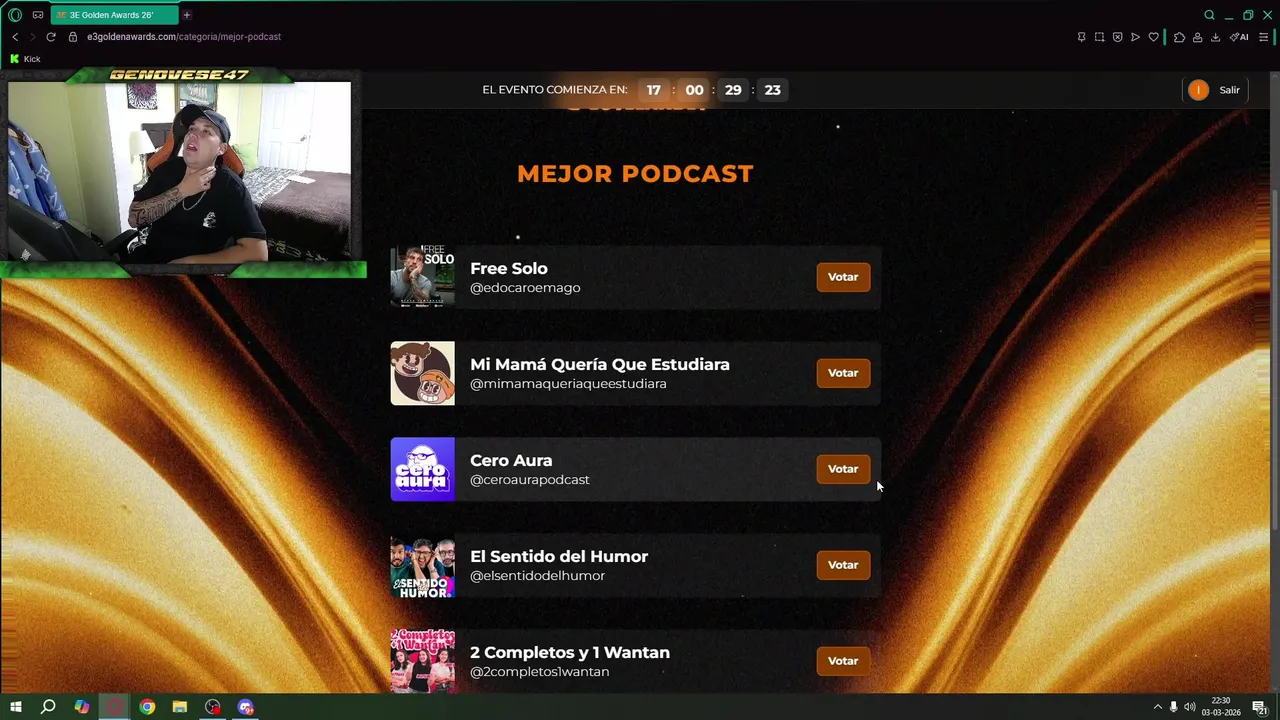Focus the e3goldenawards.com address bar
1280x720 pixels.
click(x=184, y=37)
